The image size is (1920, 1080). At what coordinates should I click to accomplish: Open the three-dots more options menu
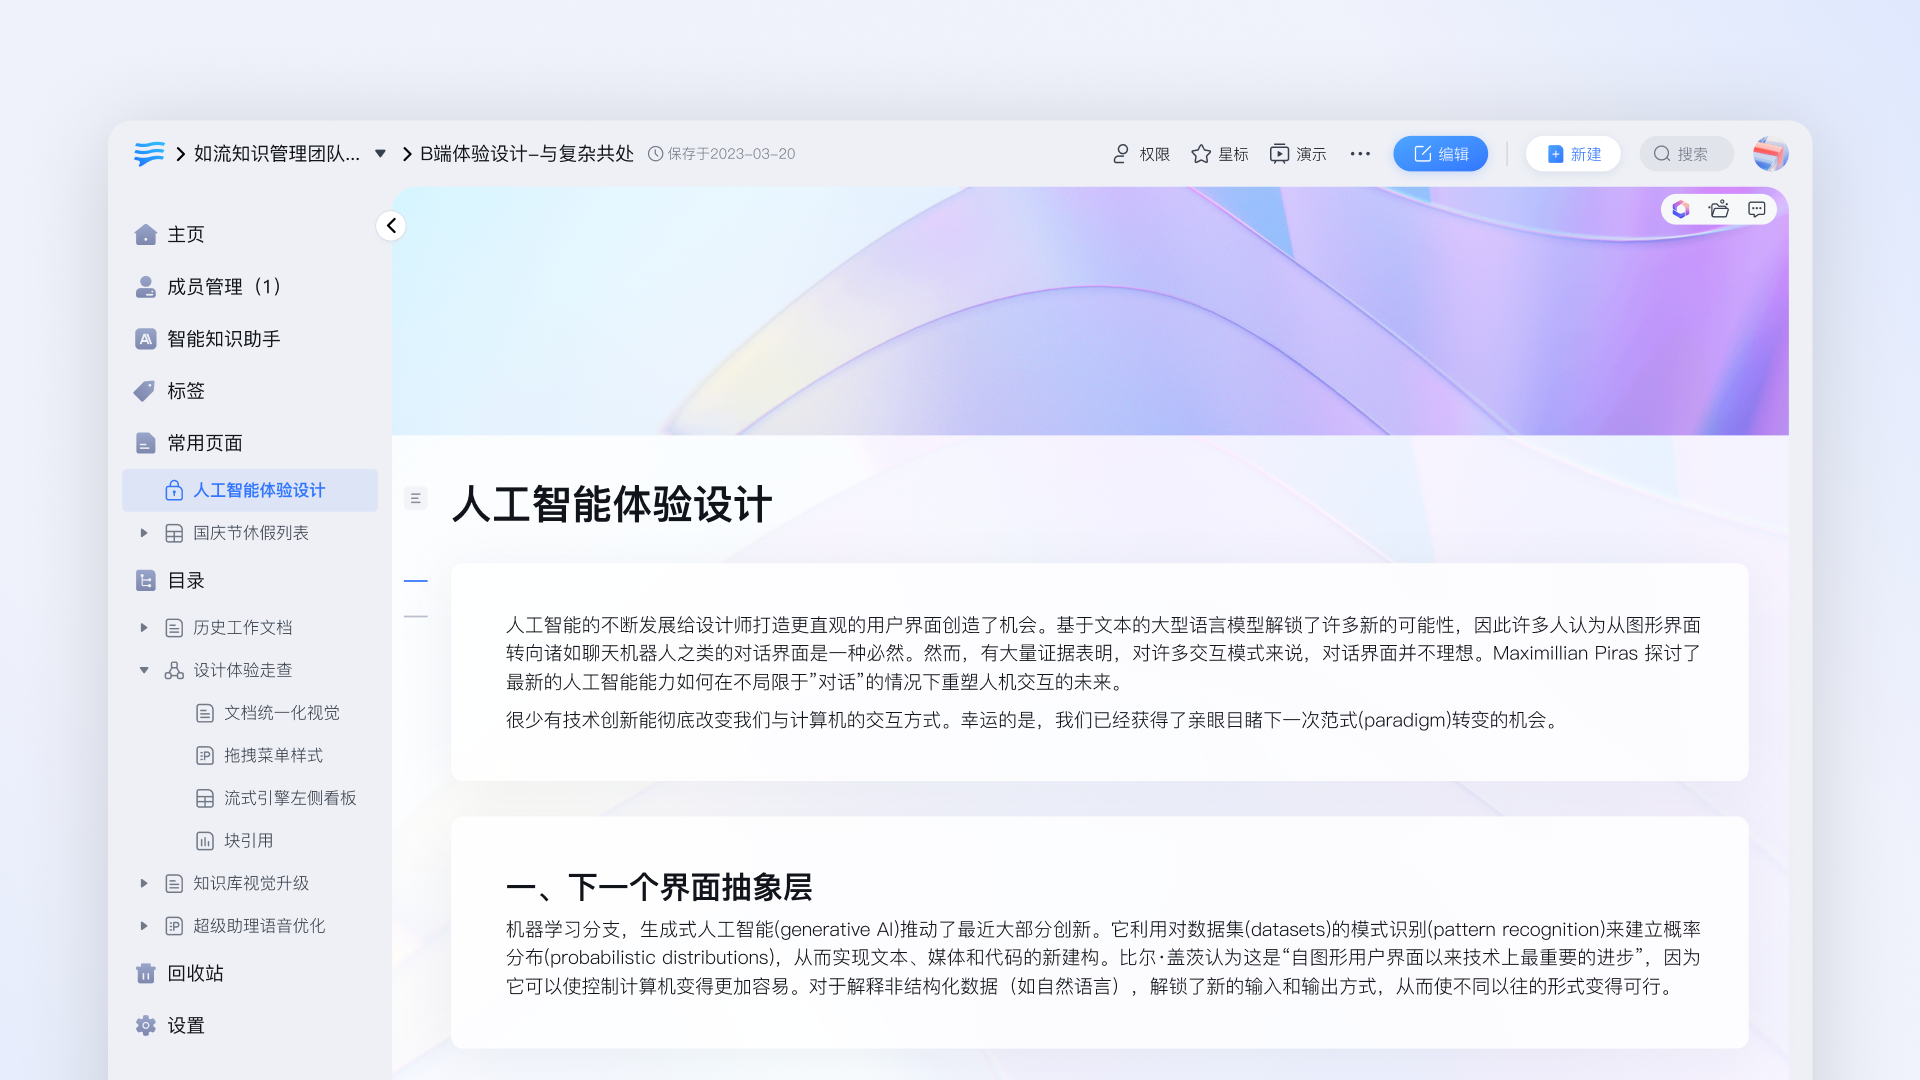tap(1360, 154)
